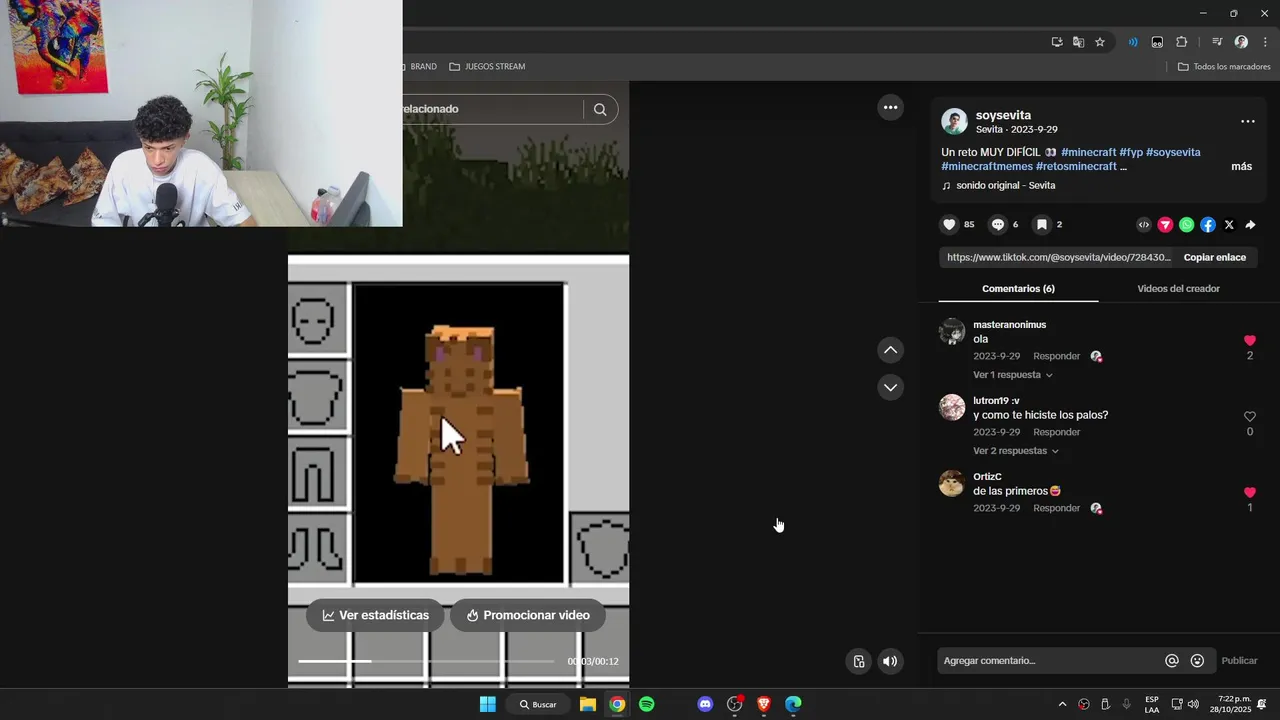Screen dimensions: 1280x720
Task: Click the embed code icon
Action: click(x=1144, y=225)
